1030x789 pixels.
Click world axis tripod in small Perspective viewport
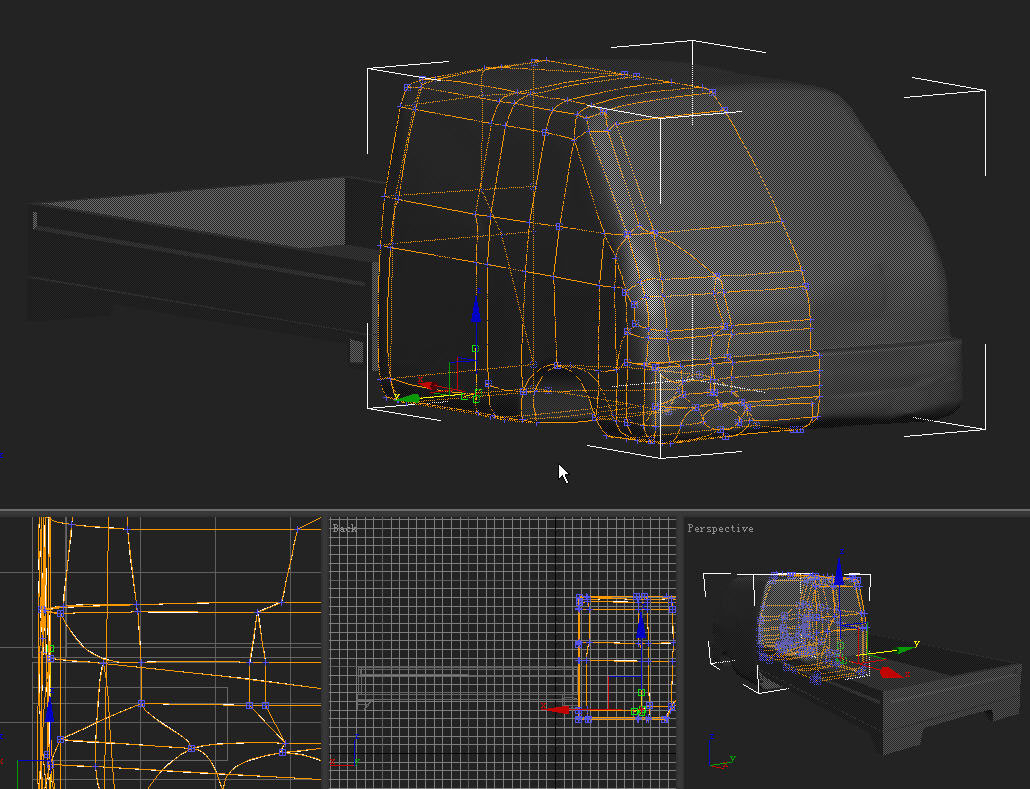tap(718, 757)
